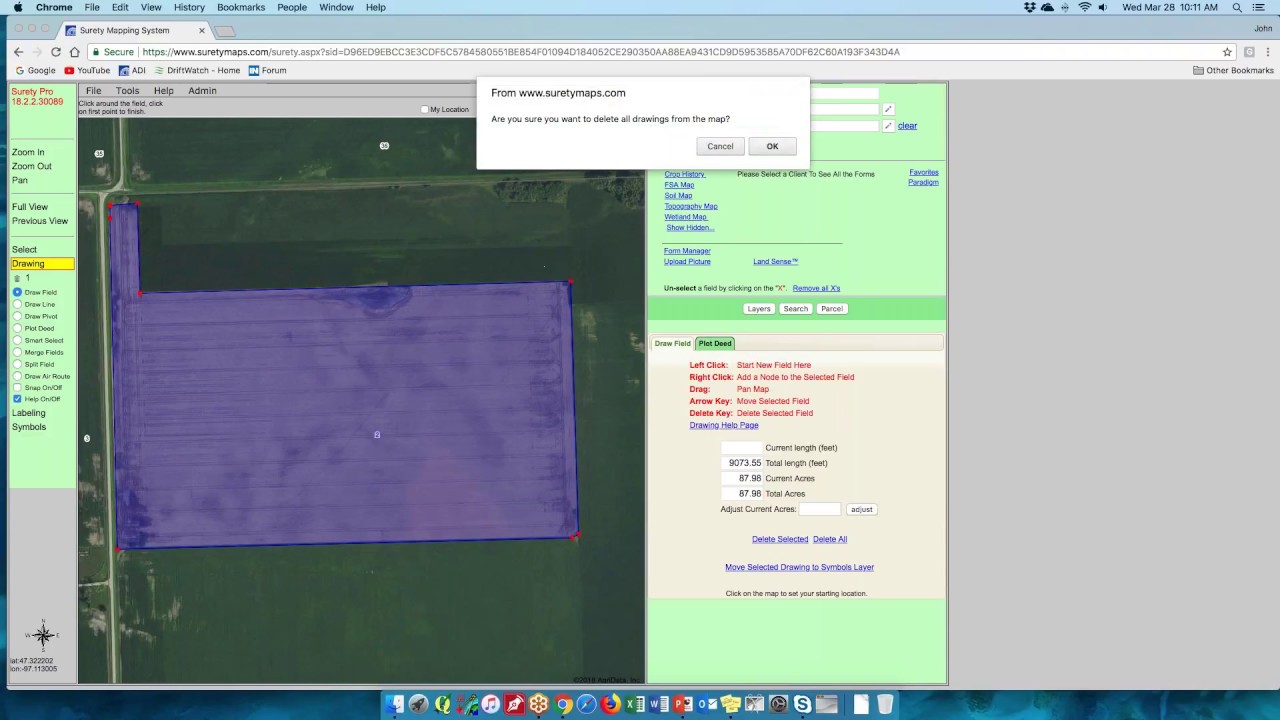Pick the Merge Fields radio option
The height and width of the screenshot is (720, 1280).
pyautogui.click(x=17, y=352)
